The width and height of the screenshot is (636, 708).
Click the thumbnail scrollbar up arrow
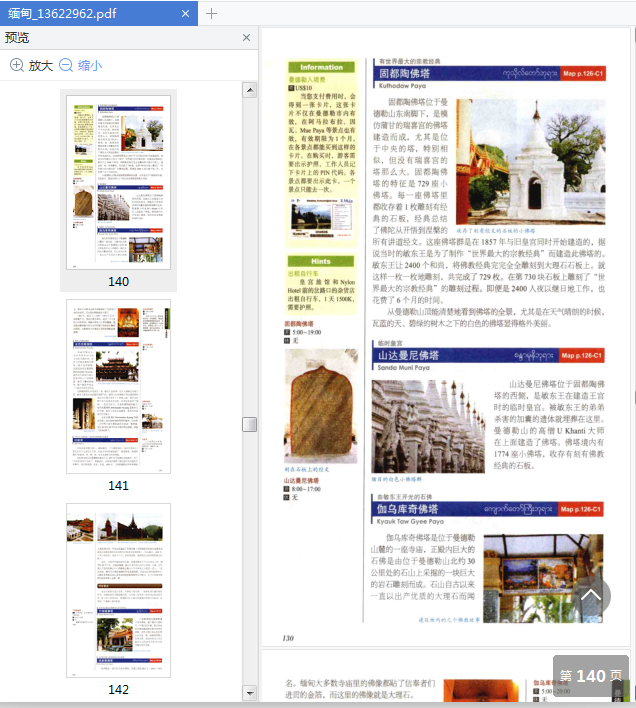click(x=250, y=90)
